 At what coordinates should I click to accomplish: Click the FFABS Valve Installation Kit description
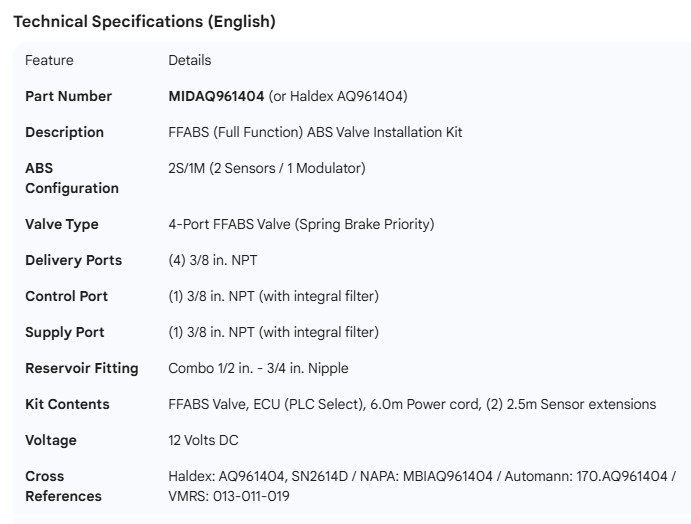[315, 132]
